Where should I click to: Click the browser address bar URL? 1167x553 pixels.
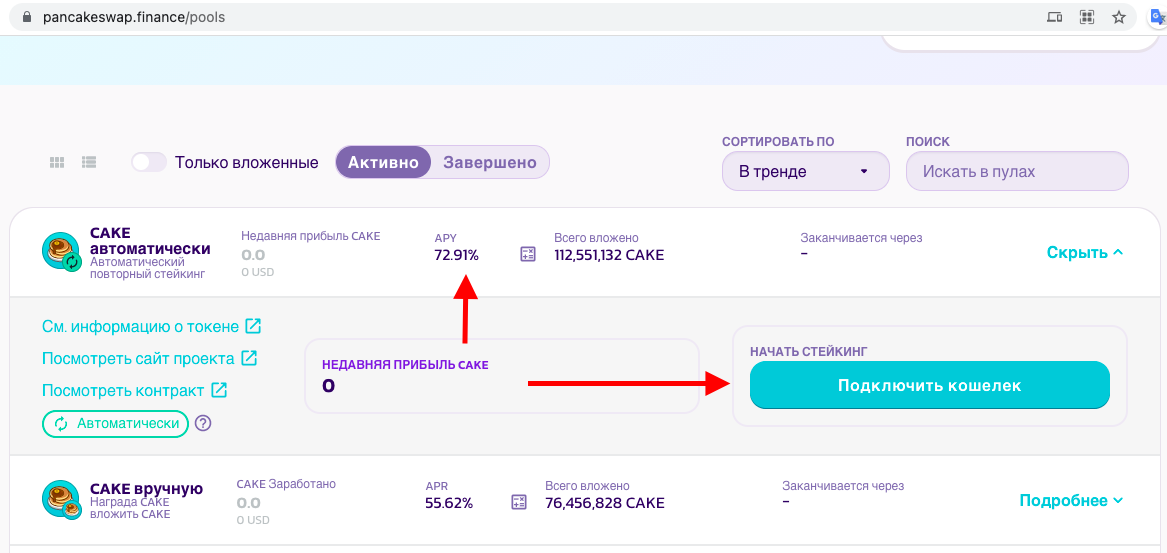(x=132, y=16)
